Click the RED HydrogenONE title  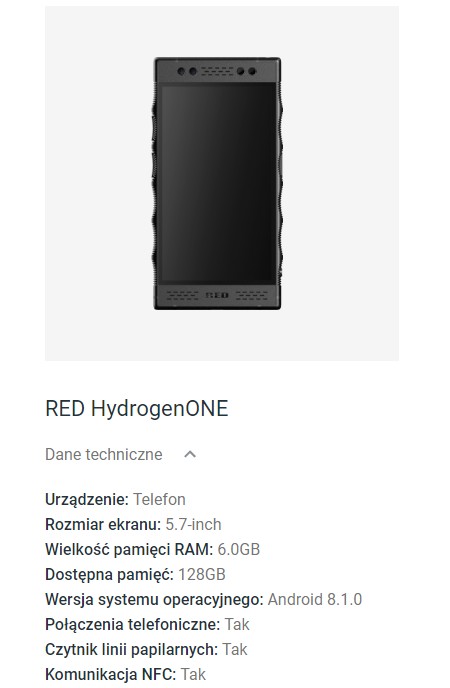(x=136, y=408)
